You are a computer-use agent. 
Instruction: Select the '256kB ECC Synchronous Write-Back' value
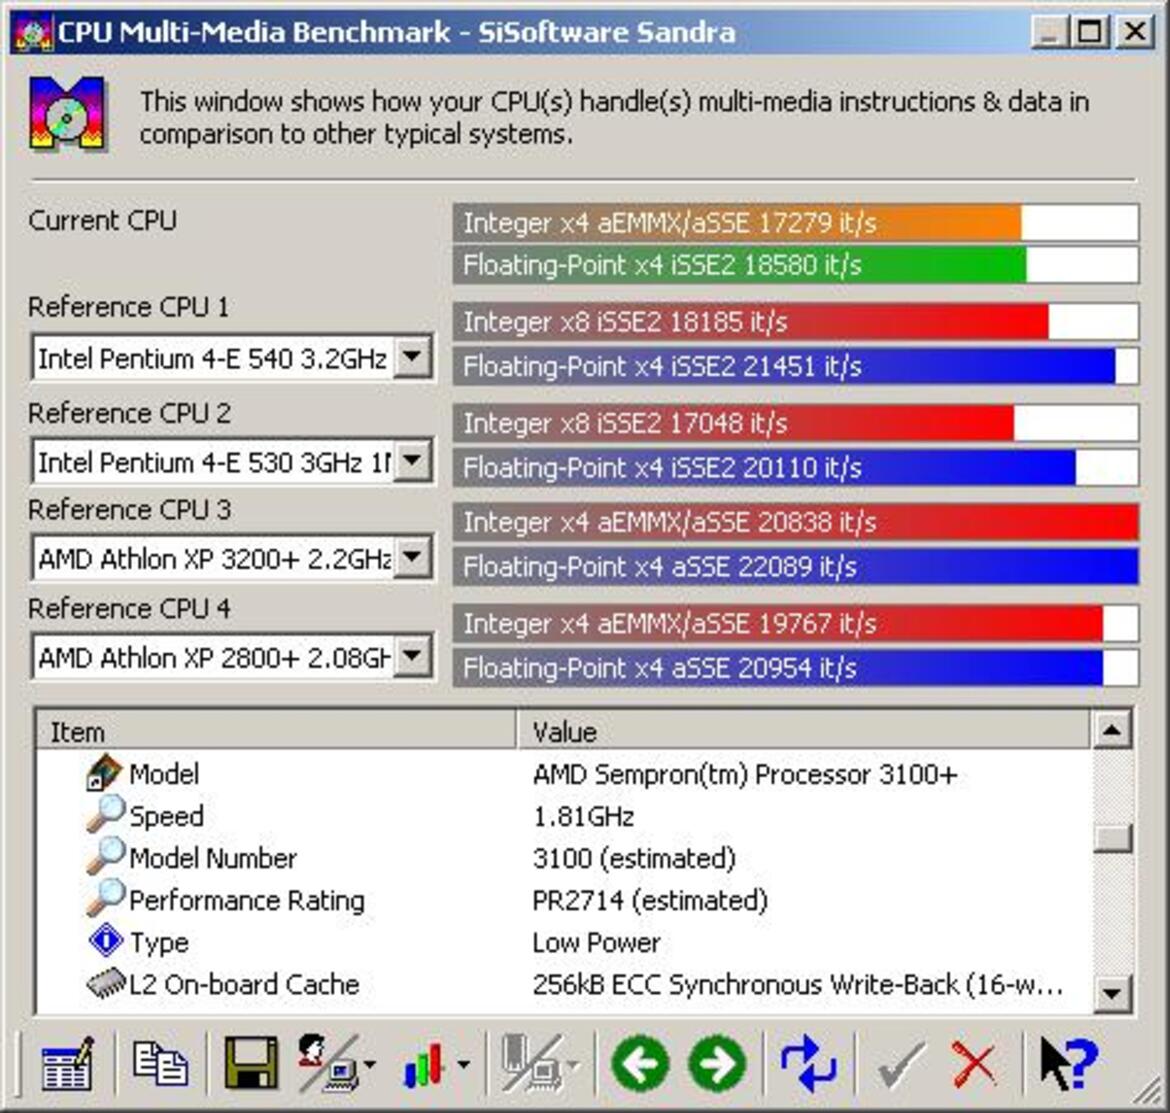pos(797,985)
